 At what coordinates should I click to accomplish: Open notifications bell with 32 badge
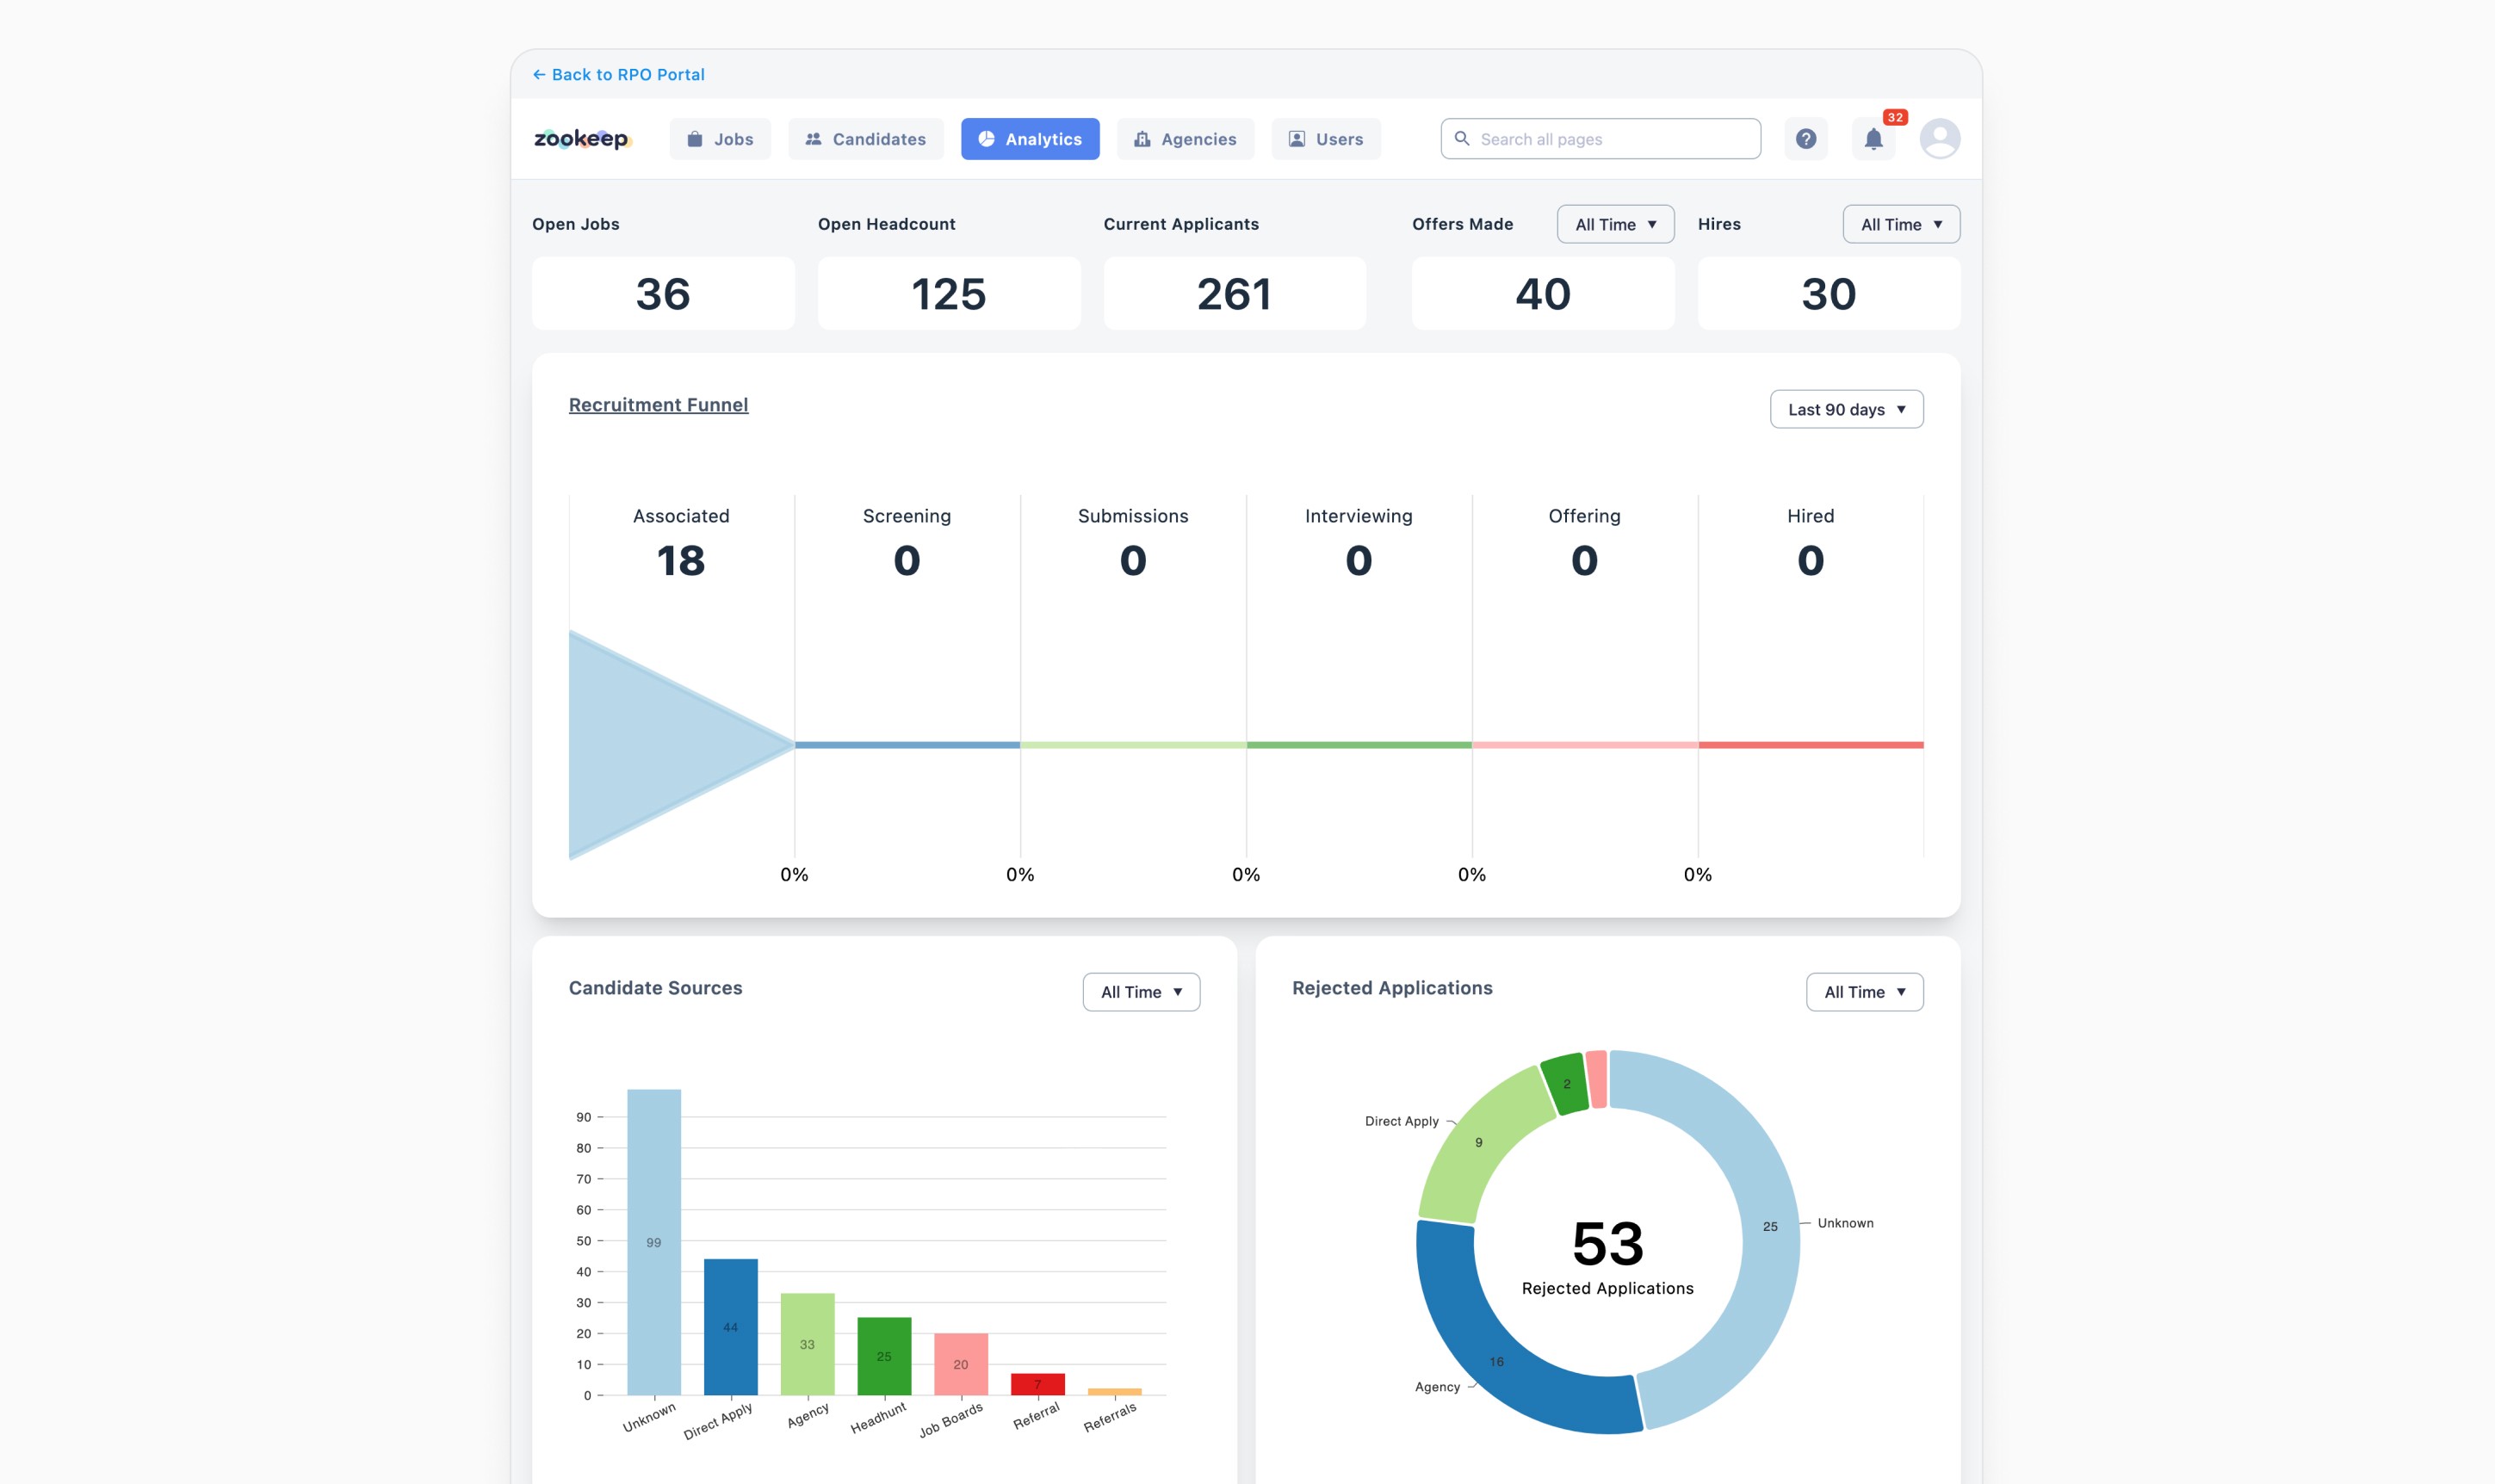pos(1874,139)
